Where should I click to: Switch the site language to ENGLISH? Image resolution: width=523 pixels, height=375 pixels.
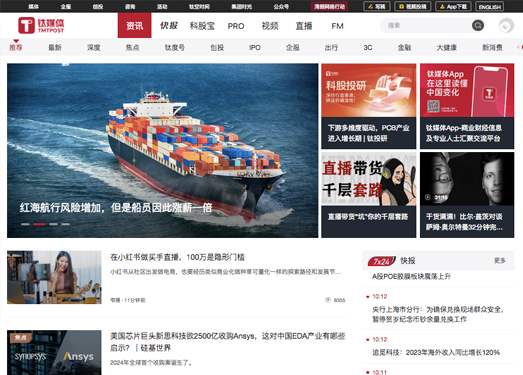[x=490, y=6]
